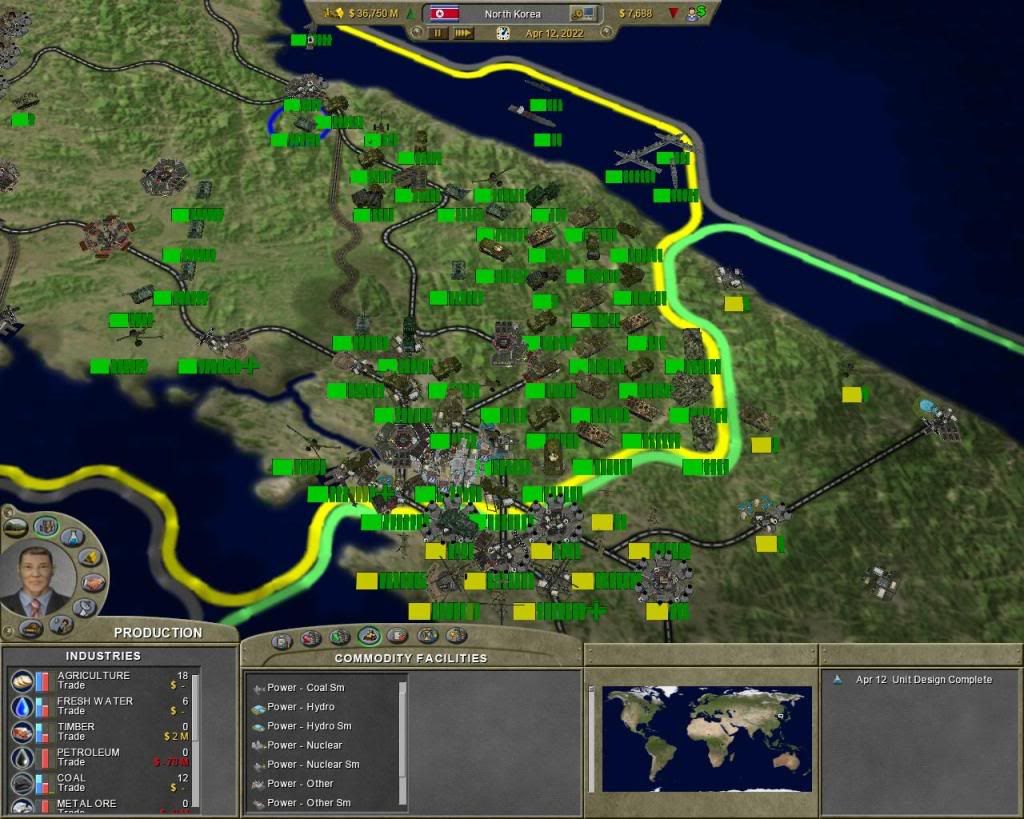Select the second Production sub-tab red icon

(x=312, y=637)
